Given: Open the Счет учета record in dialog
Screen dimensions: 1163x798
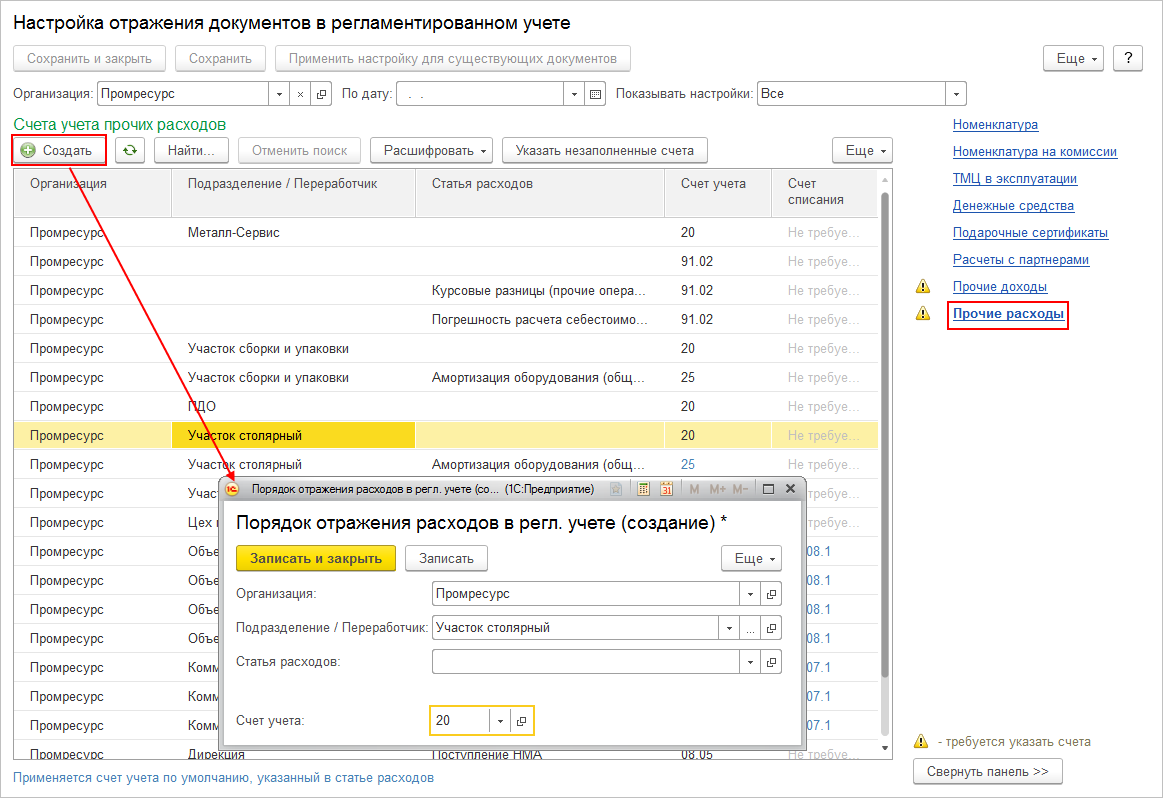Looking at the screenshot, I should click(x=521, y=721).
